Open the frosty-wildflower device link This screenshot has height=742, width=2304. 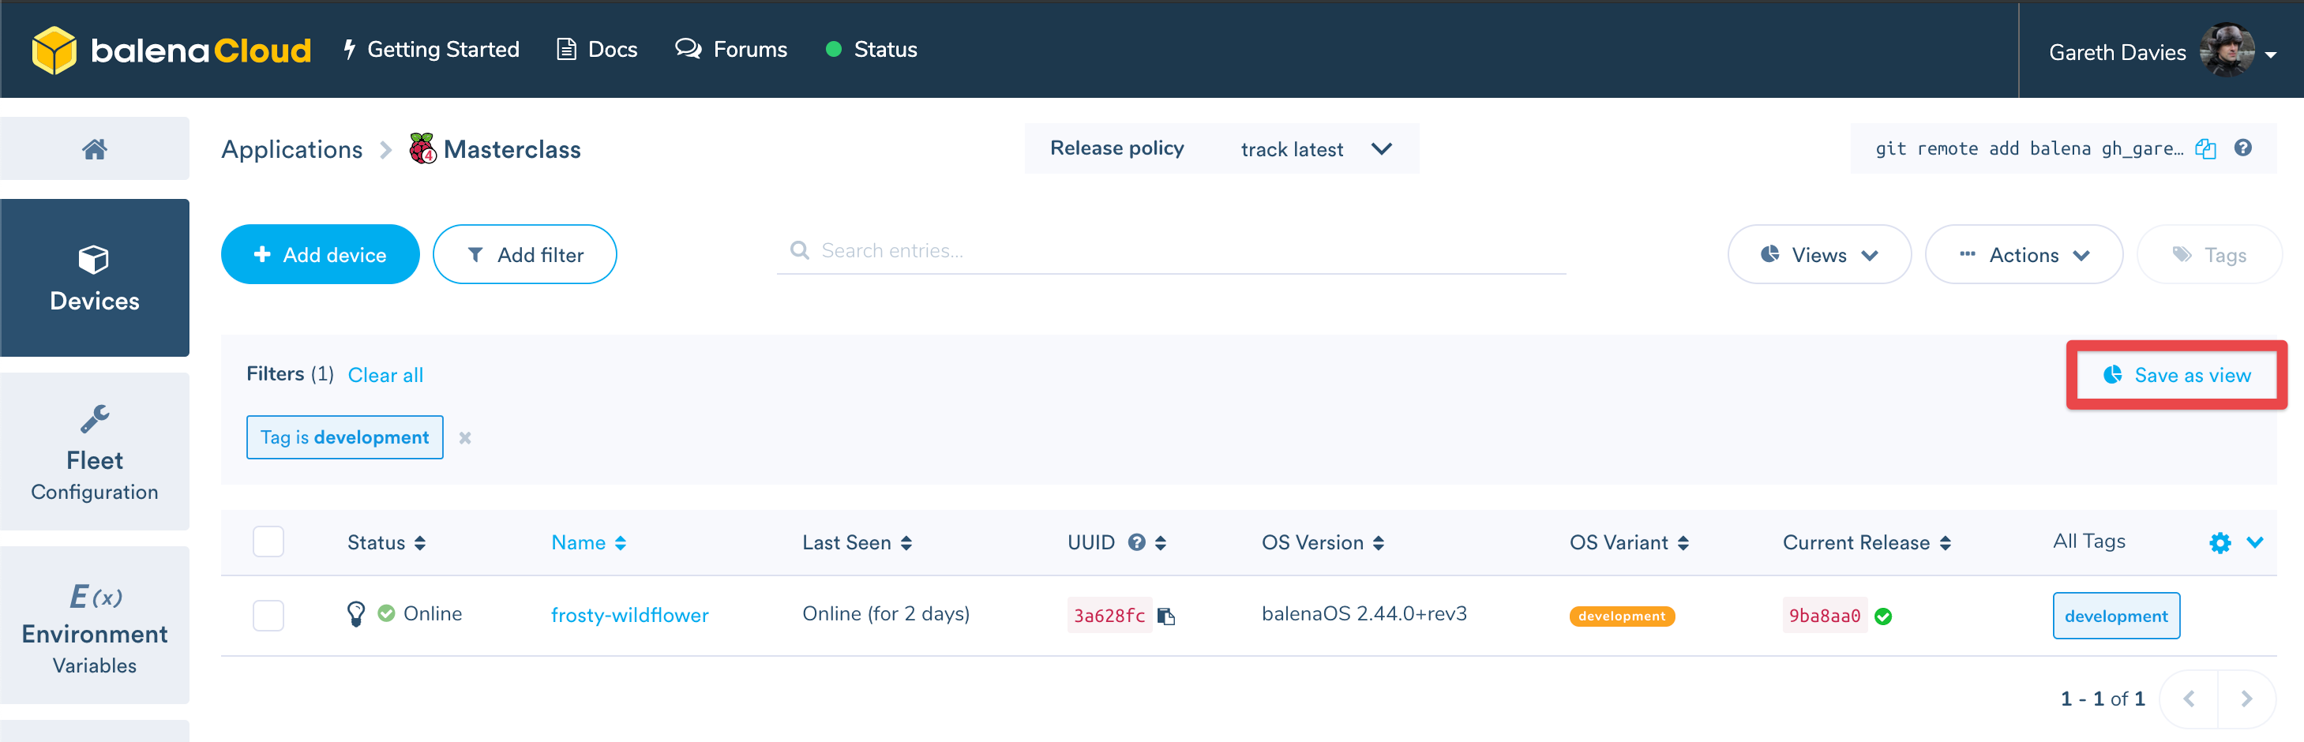(629, 615)
